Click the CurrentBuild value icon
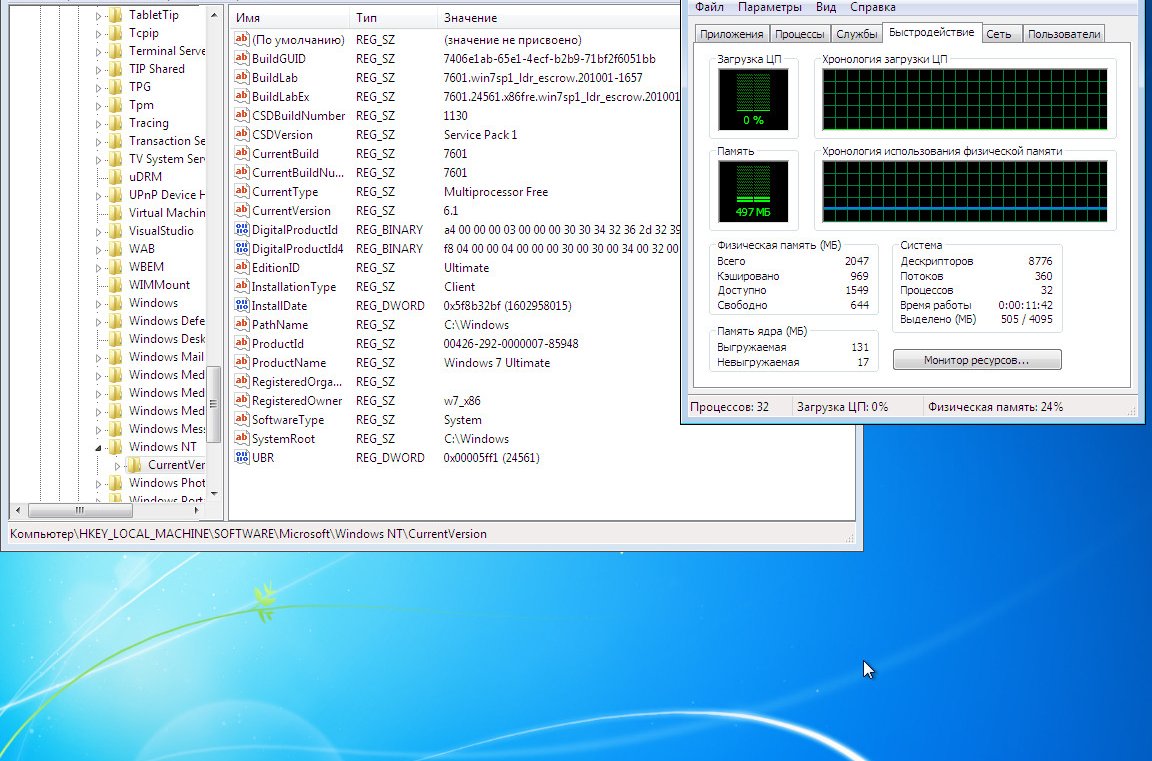Image resolution: width=1152 pixels, height=761 pixels. [x=242, y=154]
